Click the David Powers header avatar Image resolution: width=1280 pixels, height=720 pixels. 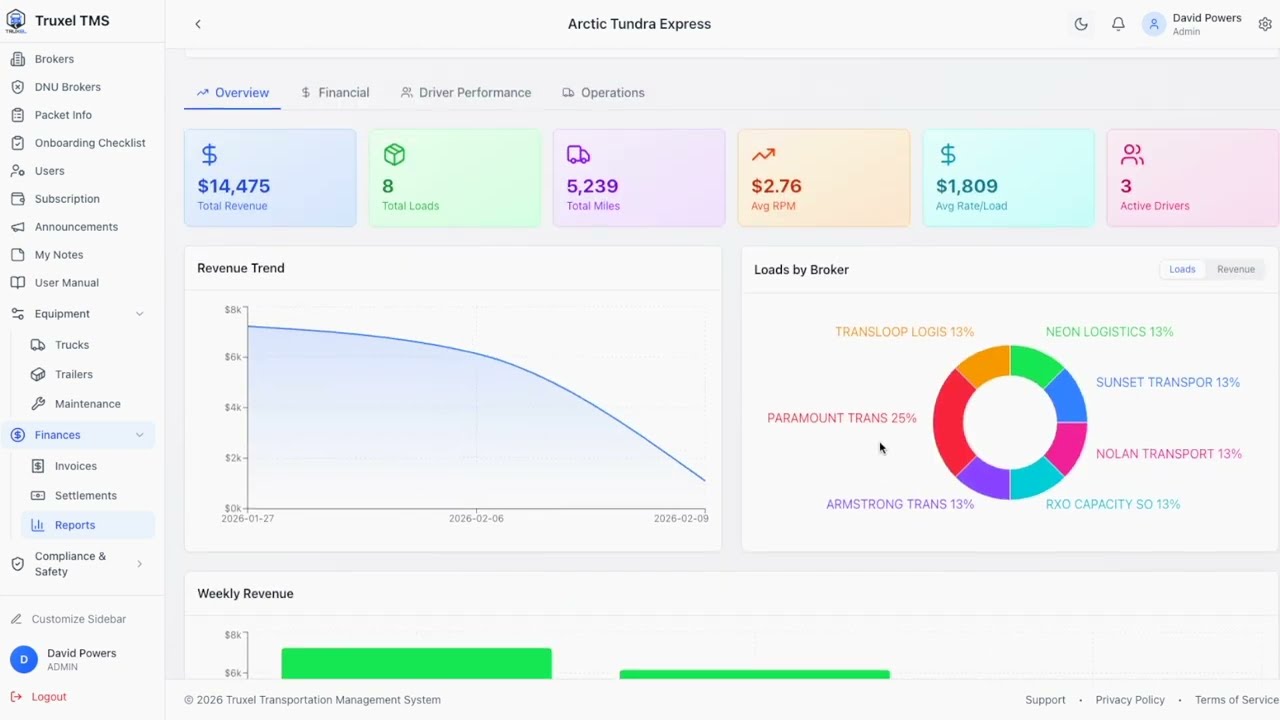[x=1154, y=24]
